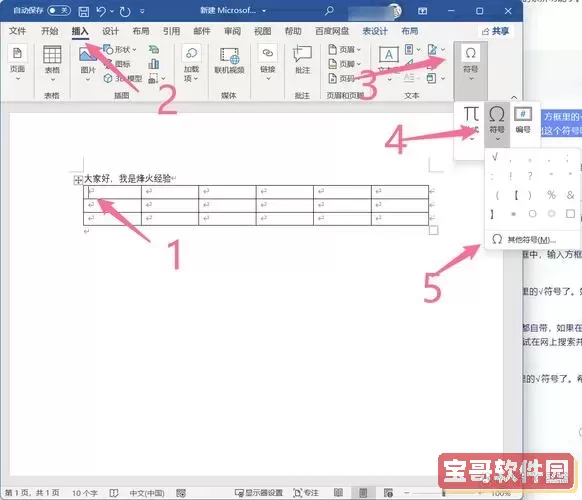Toggle the AutoSave switch in title bar
Image resolution: width=582 pixels, height=500 pixels.
[59, 11]
